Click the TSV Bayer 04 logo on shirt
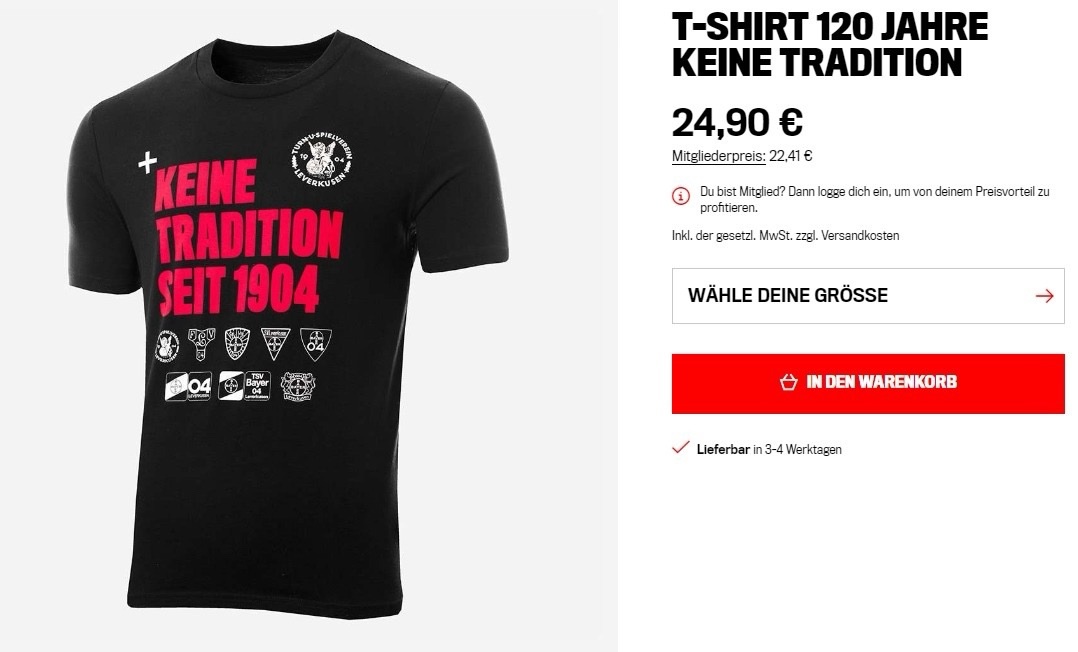The height and width of the screenshot is (652, 1078). [x=245, y=385]
